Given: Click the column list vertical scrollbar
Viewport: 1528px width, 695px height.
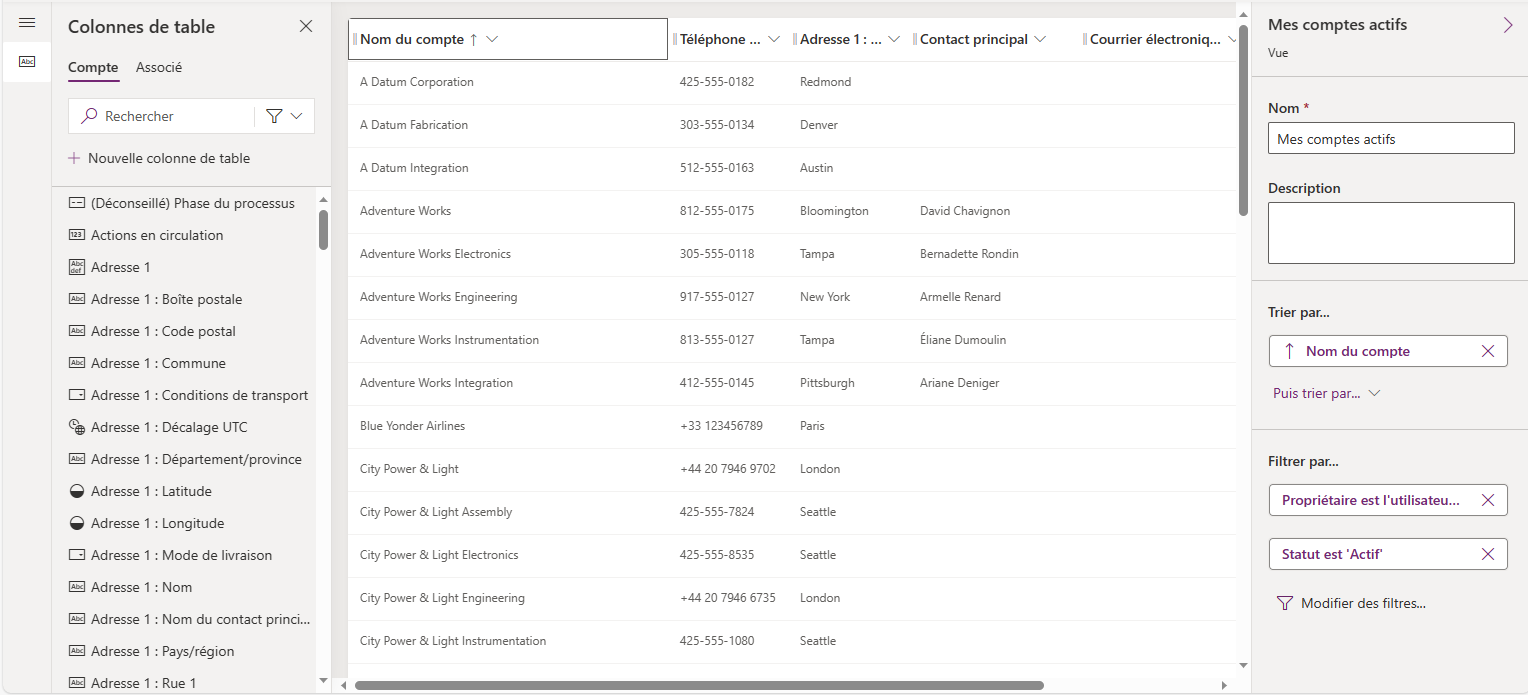Looking at the screenshot, I should [x=323, y=229].
